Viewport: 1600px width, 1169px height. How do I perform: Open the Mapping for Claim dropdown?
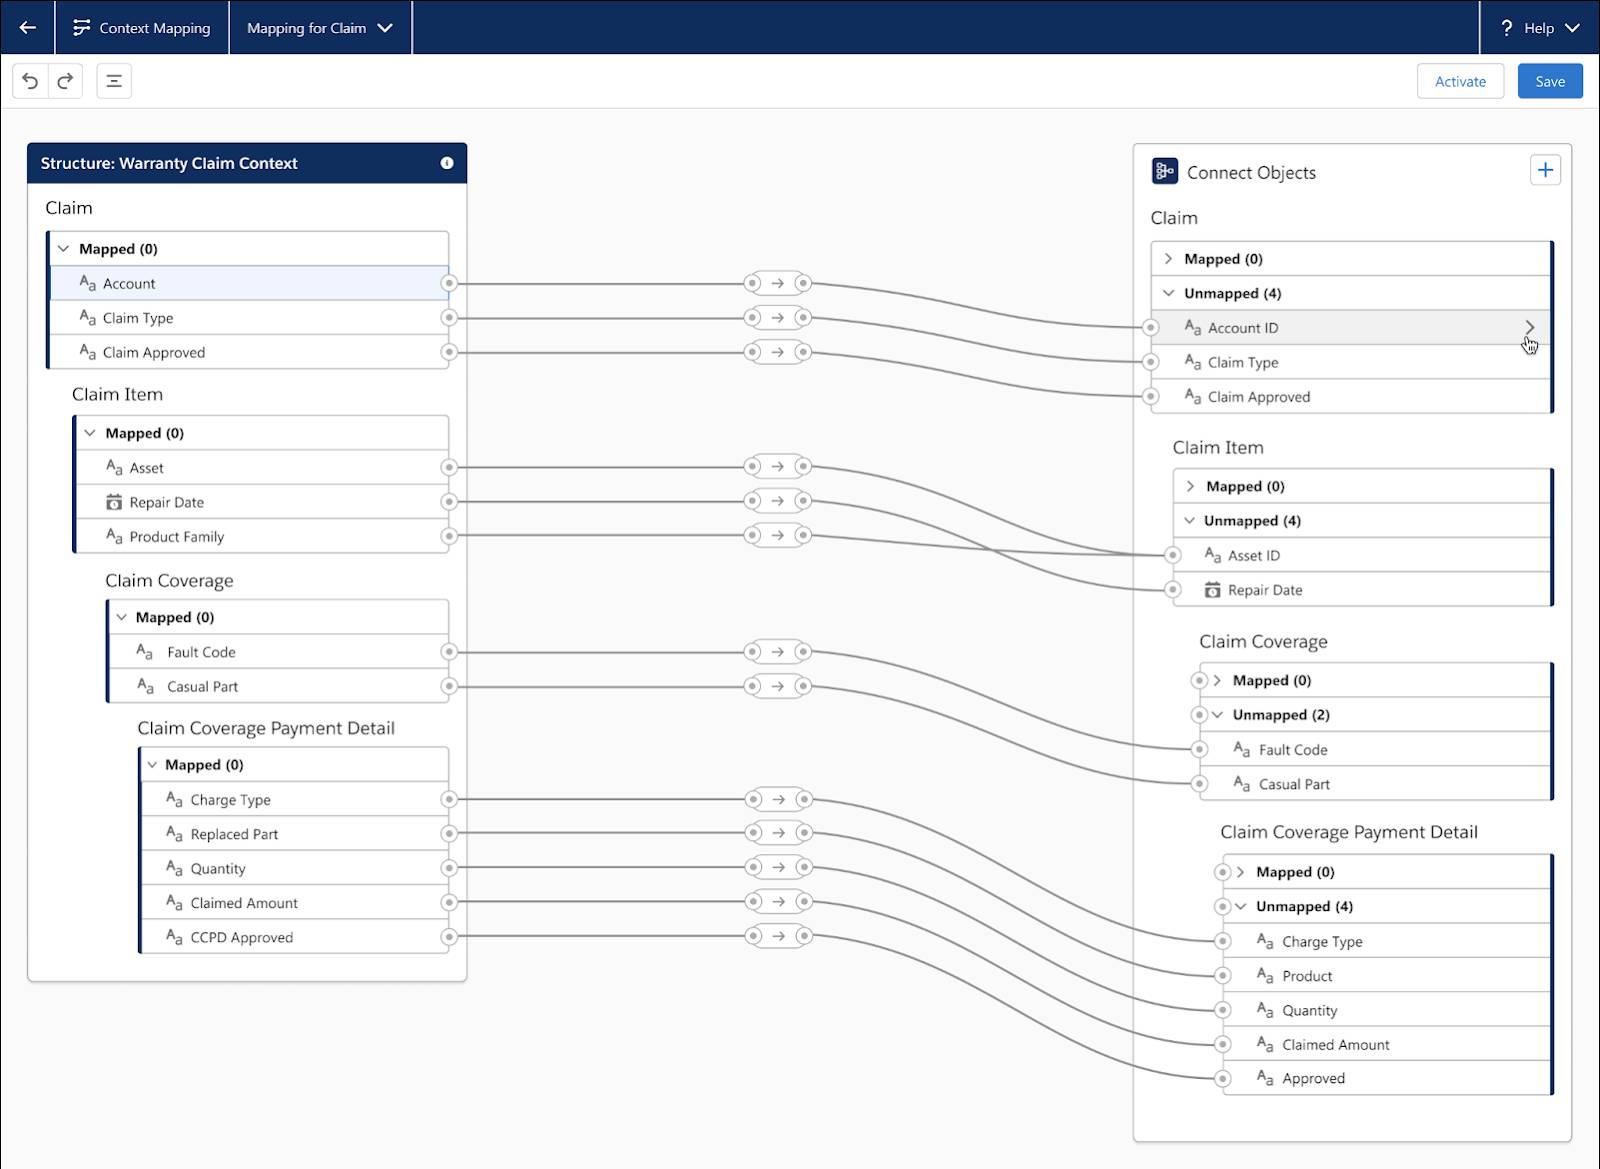(319, 28)
